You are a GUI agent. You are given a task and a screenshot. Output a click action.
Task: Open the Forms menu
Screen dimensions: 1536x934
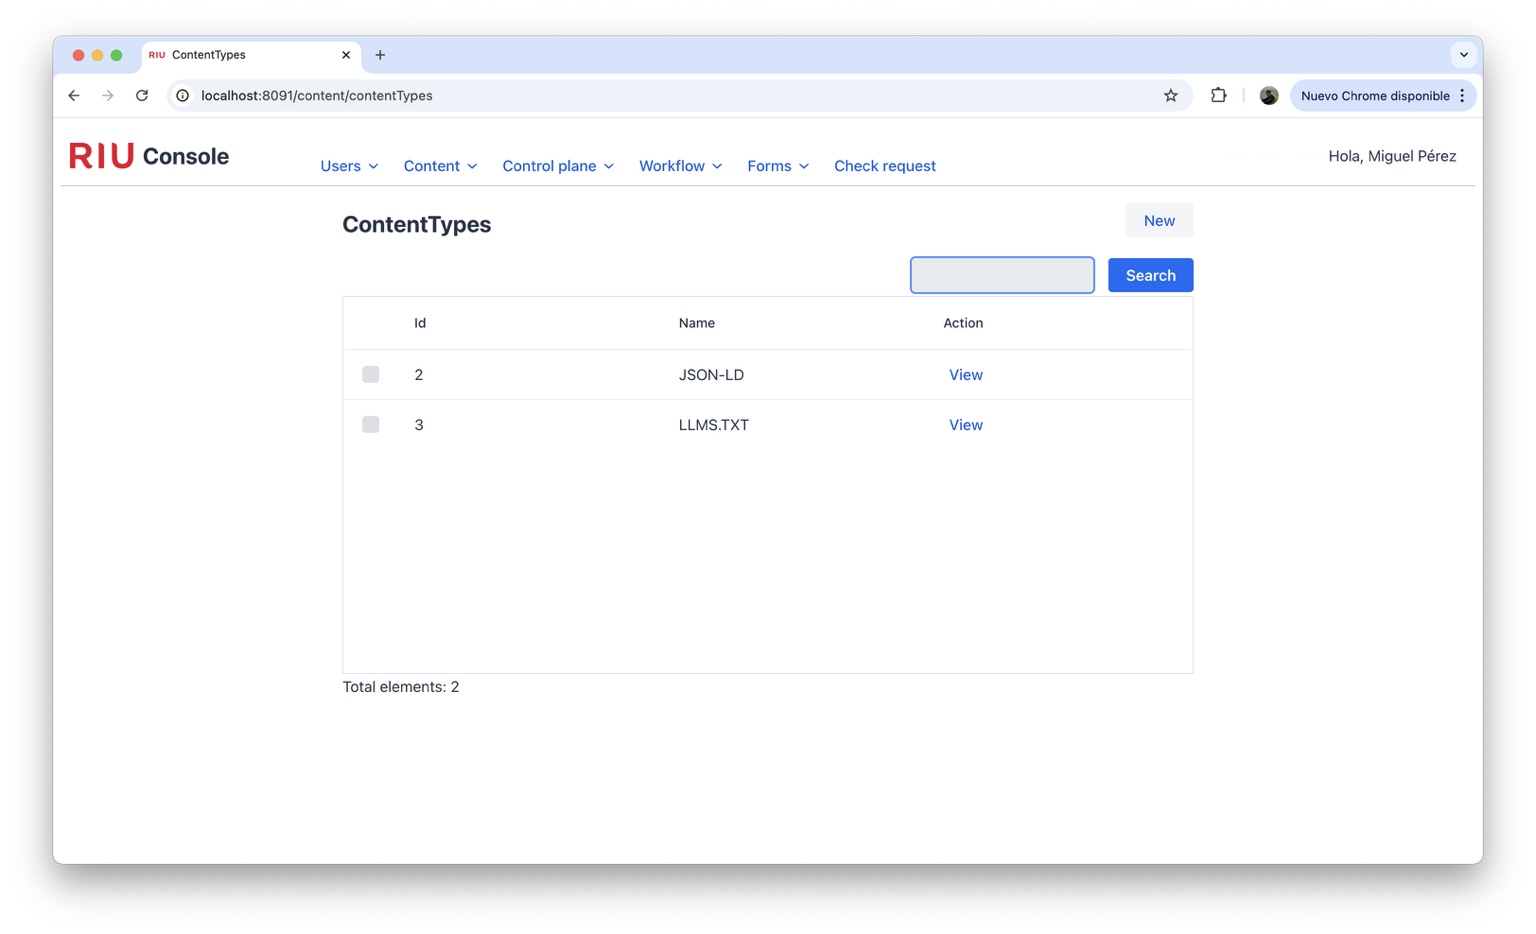click(778, 166)
